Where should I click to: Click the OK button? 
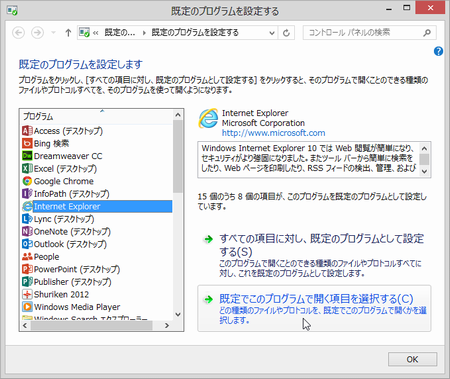tap(412, 359)
